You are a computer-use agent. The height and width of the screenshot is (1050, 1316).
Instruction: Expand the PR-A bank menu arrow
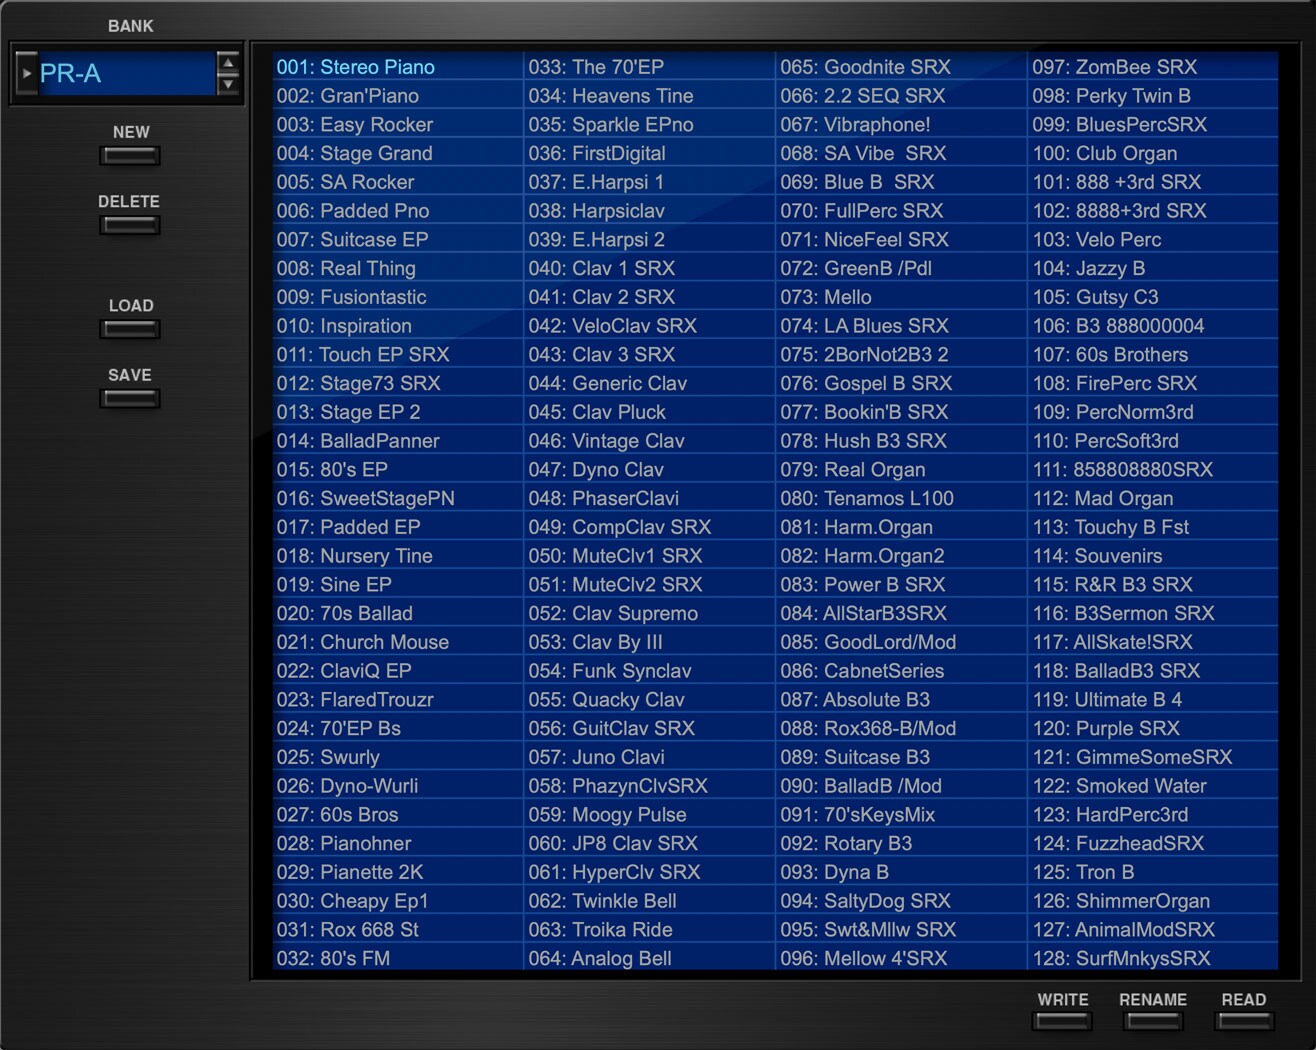pyautogui.click(x=27, y=73)
